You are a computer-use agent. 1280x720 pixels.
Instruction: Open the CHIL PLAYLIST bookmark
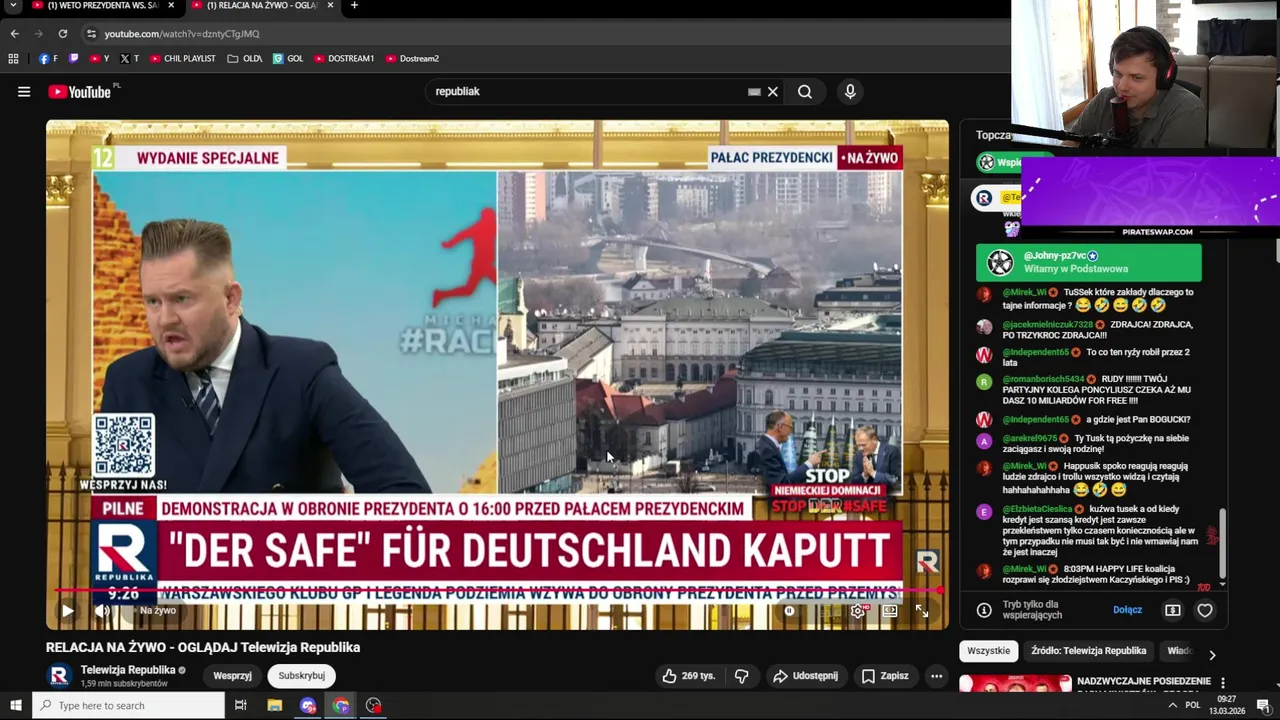pos(182,59)
